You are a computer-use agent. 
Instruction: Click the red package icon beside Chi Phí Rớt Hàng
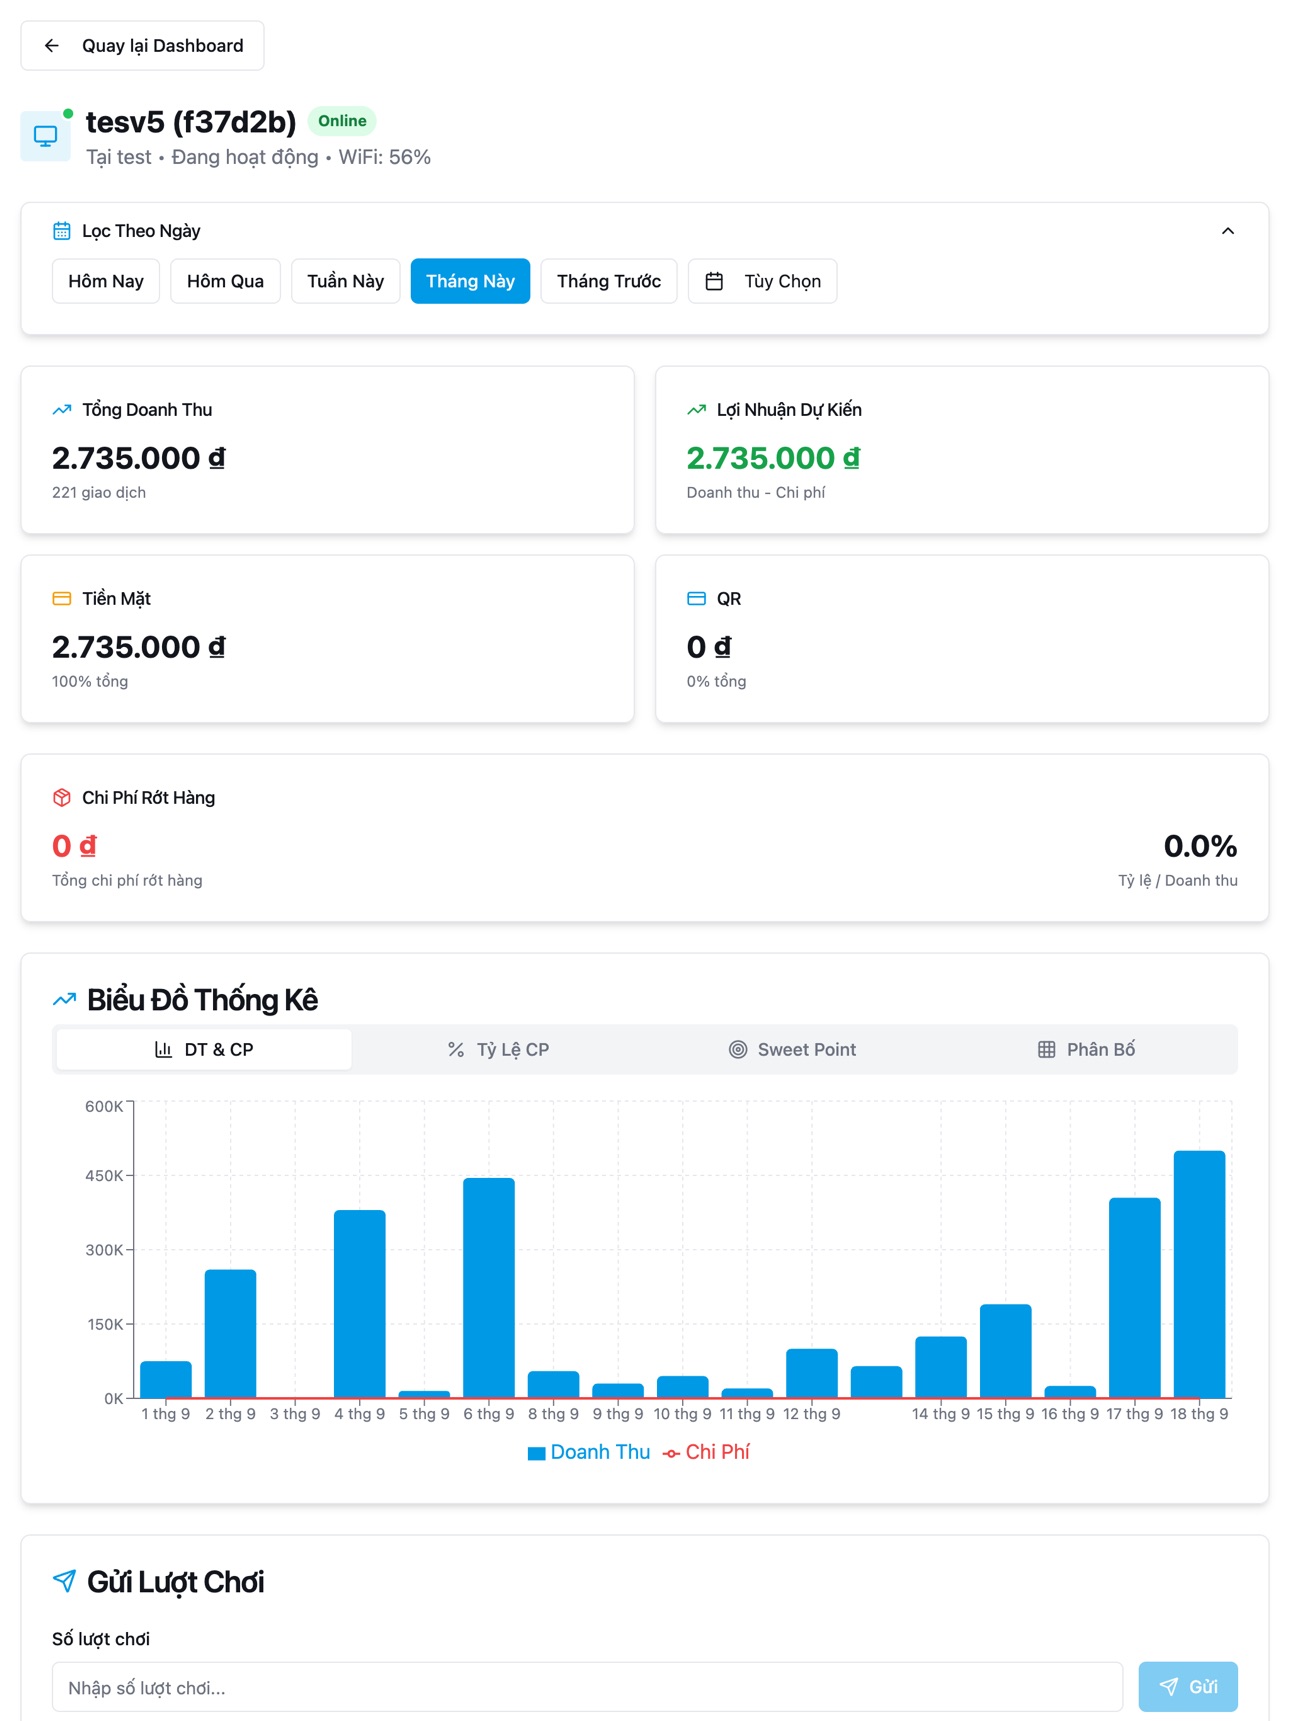(x=62, y=797)
